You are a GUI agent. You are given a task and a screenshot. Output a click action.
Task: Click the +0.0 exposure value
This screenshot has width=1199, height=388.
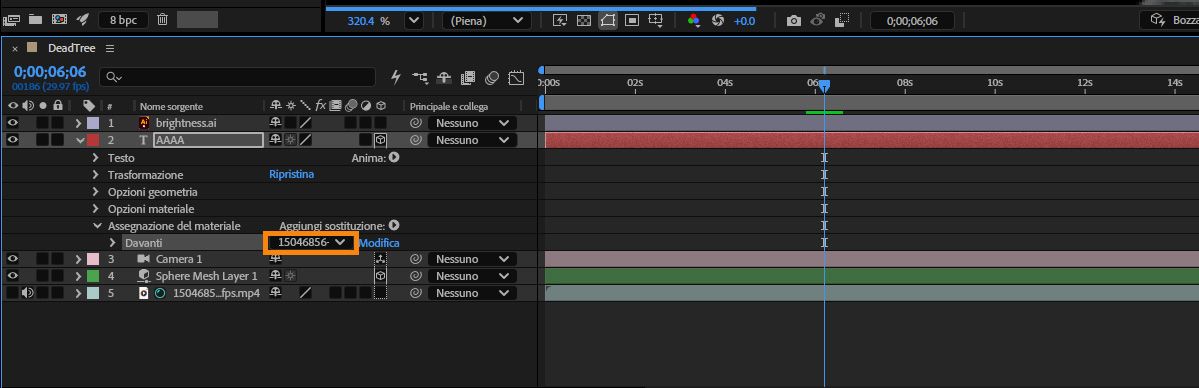click(x=744, y=21)
